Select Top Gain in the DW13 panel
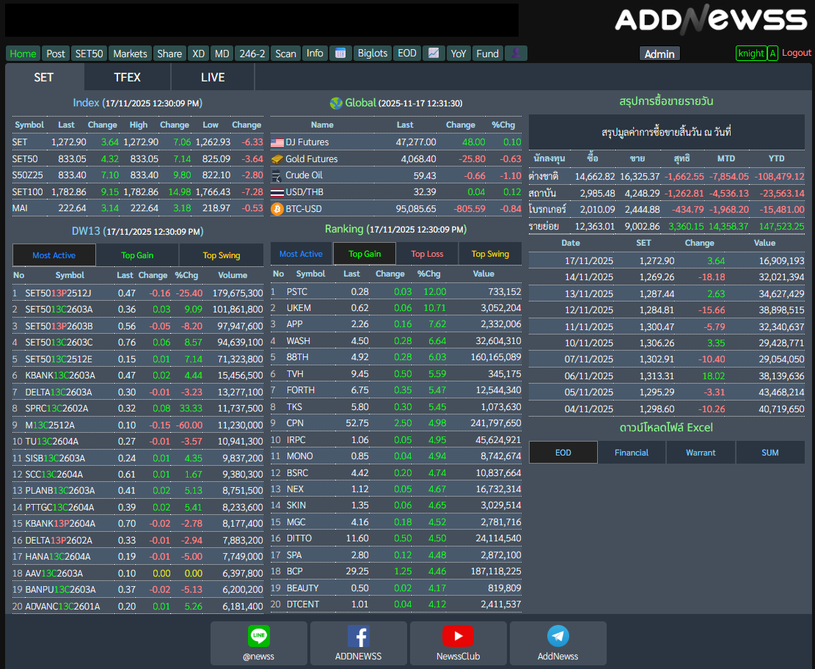This screenshot has height=669, width=815. tap(137, 255)
